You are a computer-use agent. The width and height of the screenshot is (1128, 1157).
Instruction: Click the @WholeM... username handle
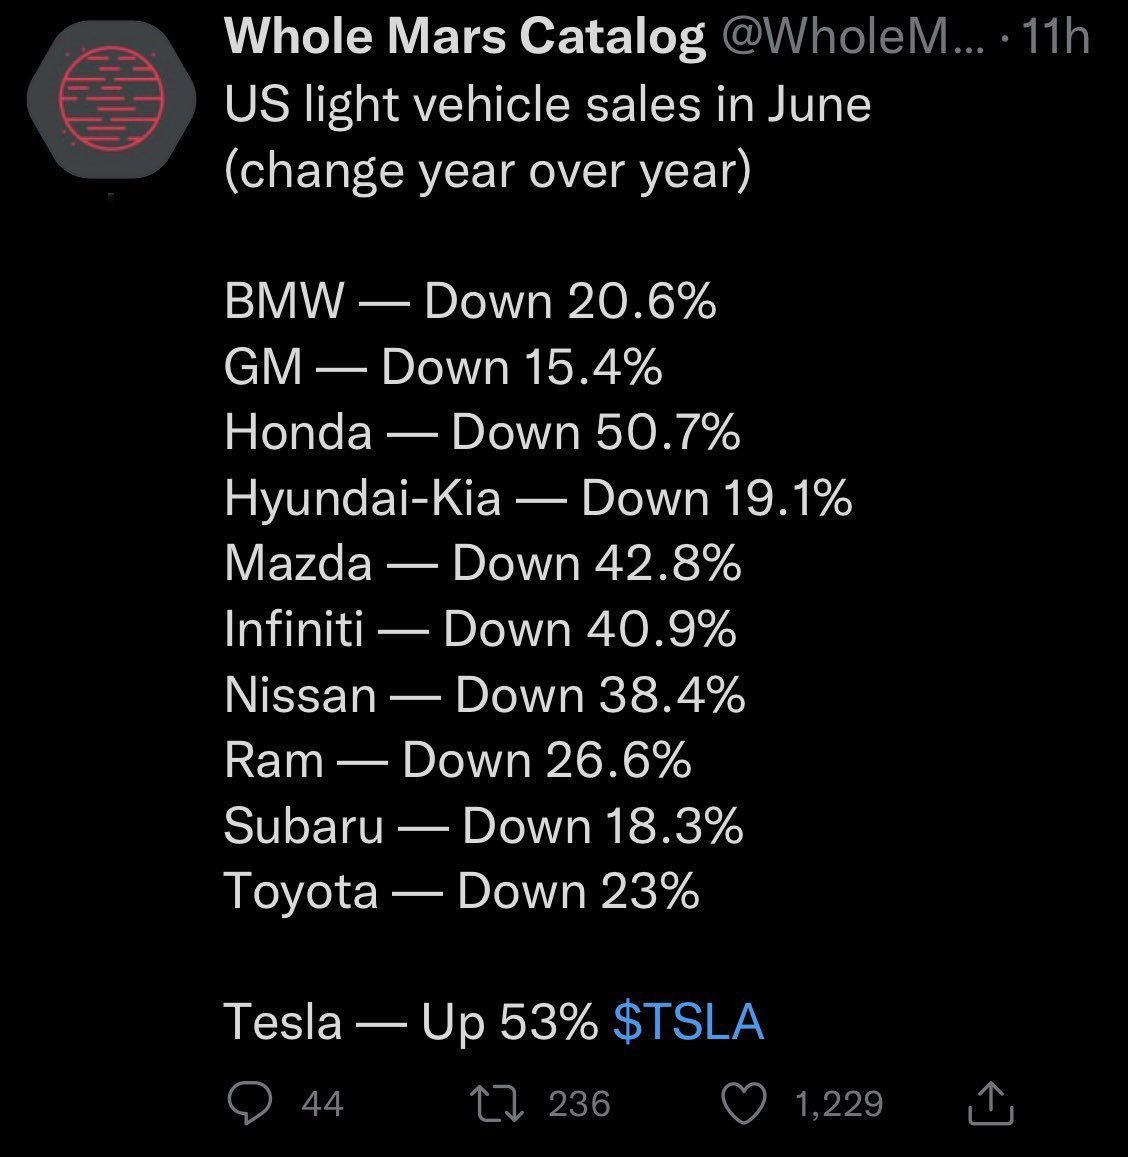tap(849, 38)
